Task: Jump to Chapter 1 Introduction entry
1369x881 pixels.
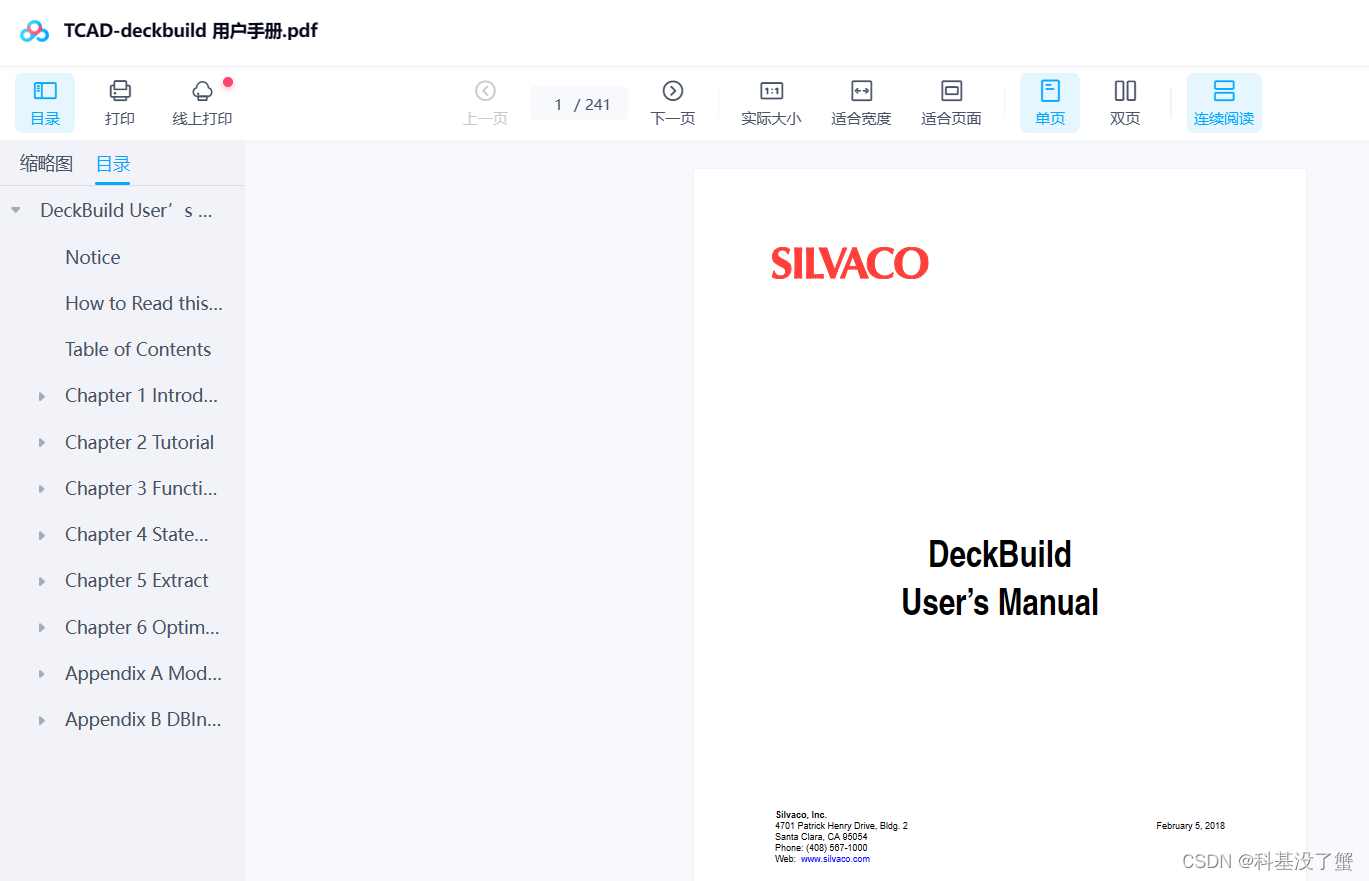Action: 141,395
